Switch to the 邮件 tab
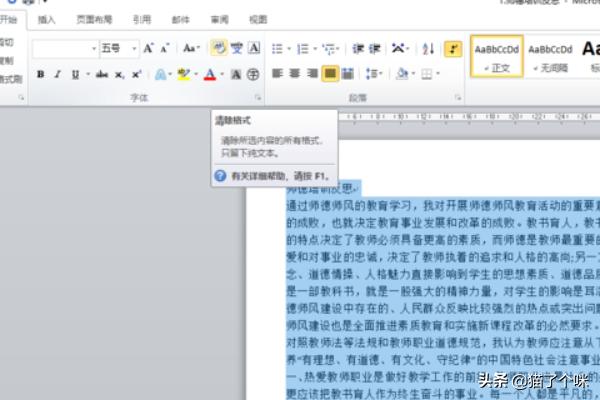 [181, 20]
